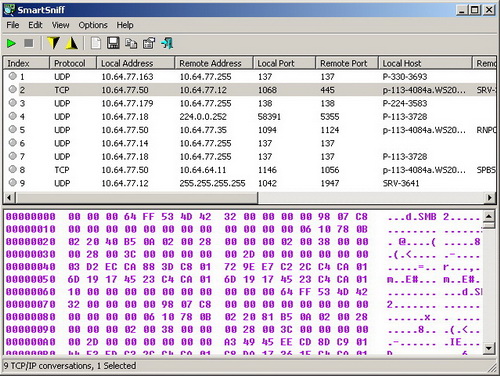This screenshot has width=500, height=376.
Task: Click right arrow of the horizontal scrollbar
Action: coord(489,198)
